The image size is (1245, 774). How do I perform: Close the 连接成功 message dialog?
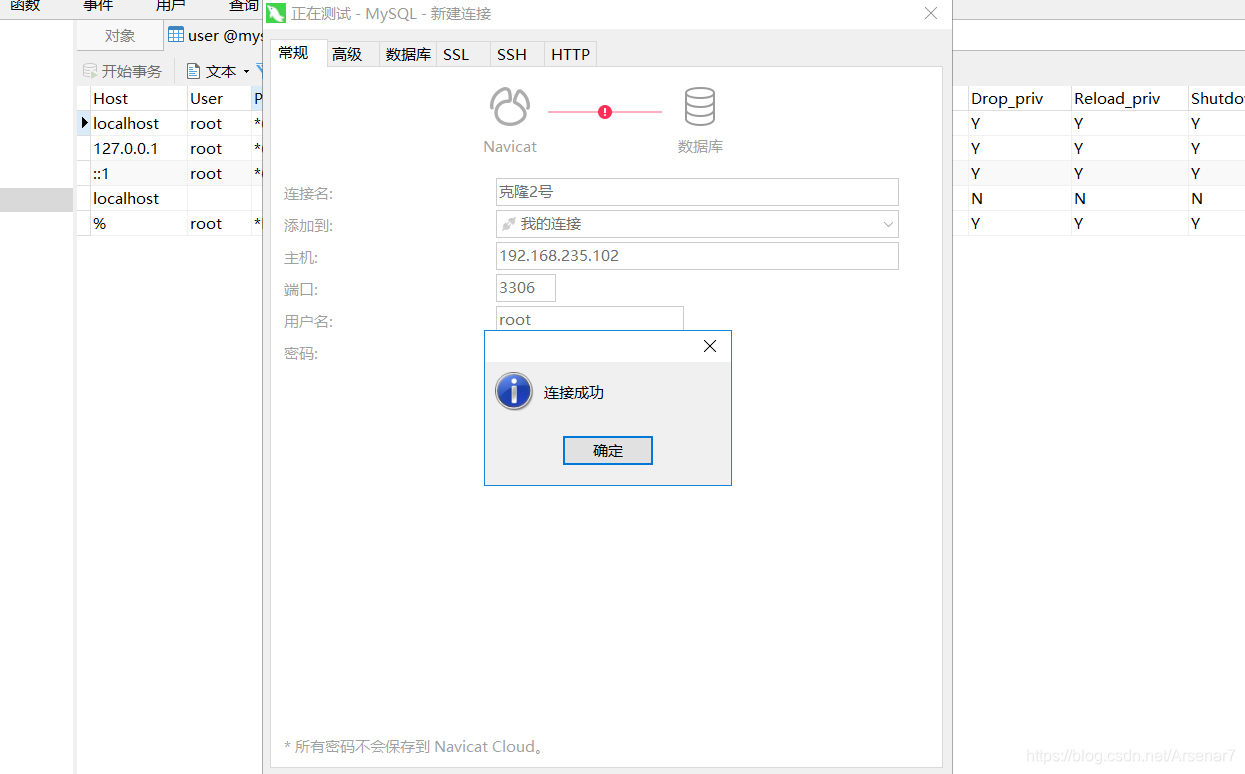pos(710,346)
